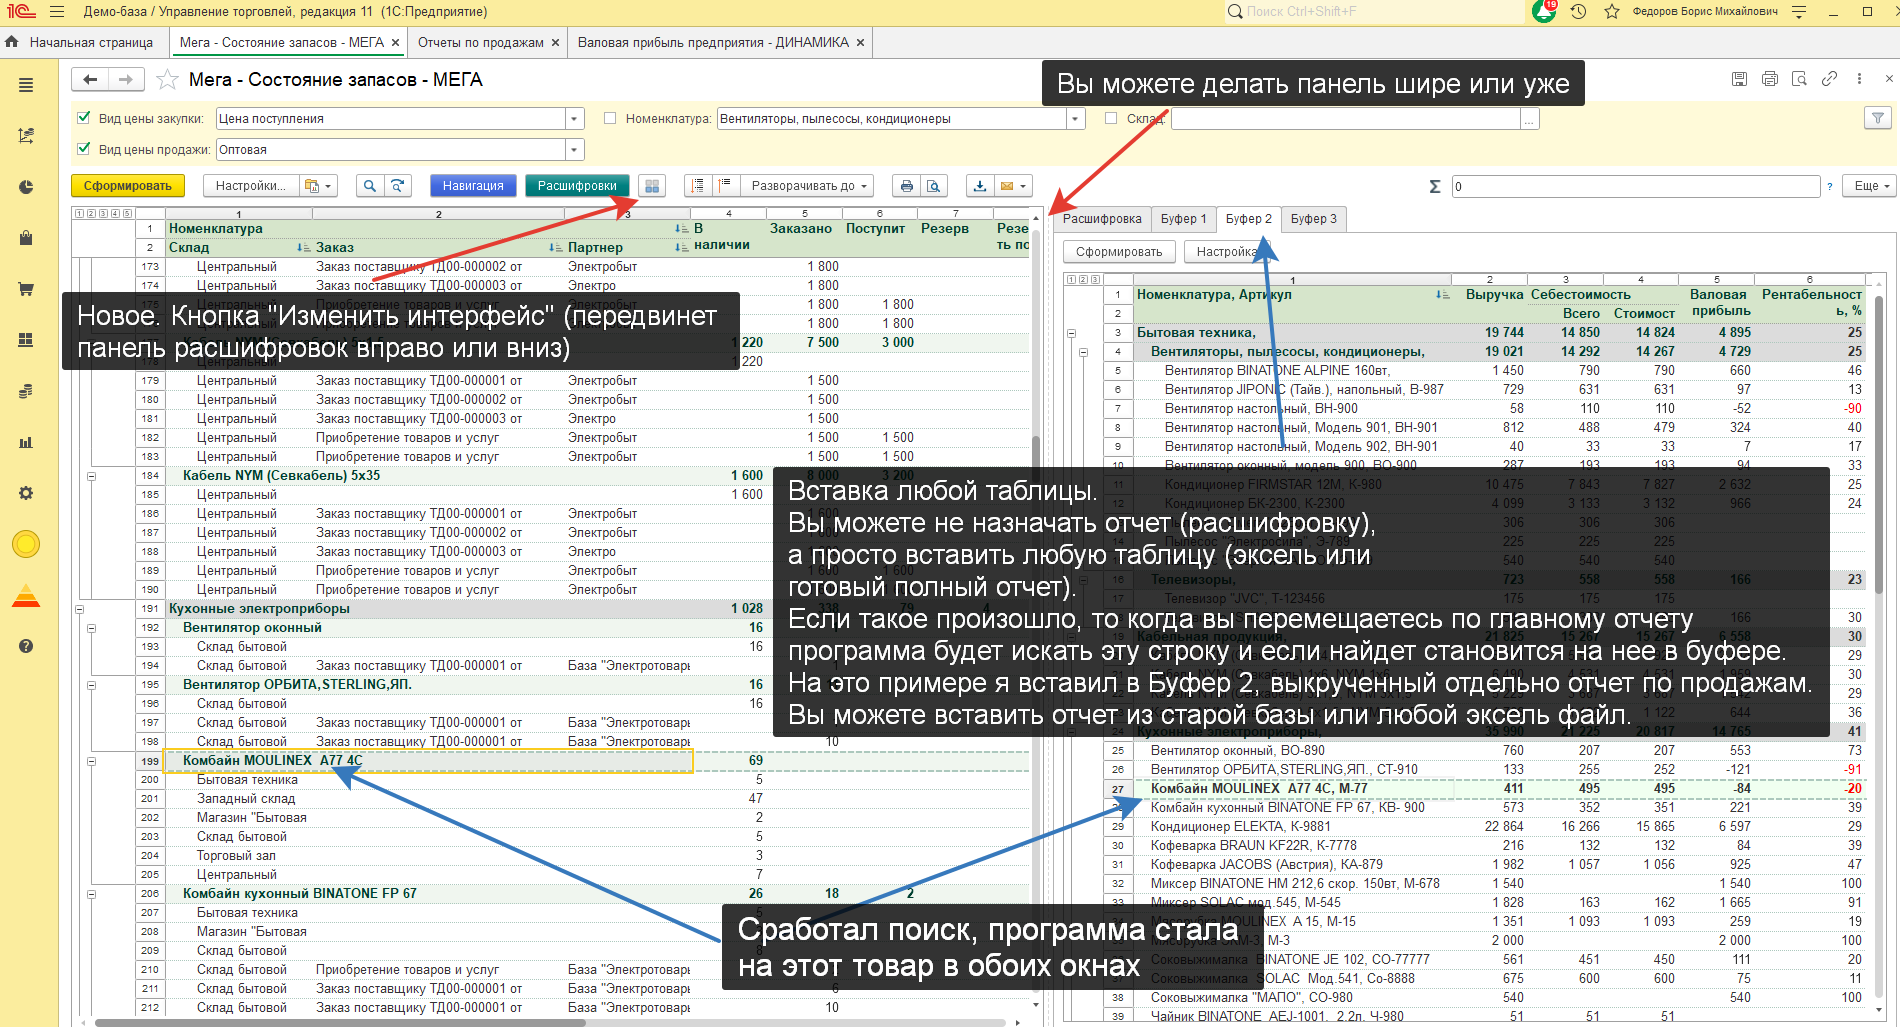Switch to Валовая прибыль предприятия tab
1900x1027 pixels.
(x=713, y=42)
